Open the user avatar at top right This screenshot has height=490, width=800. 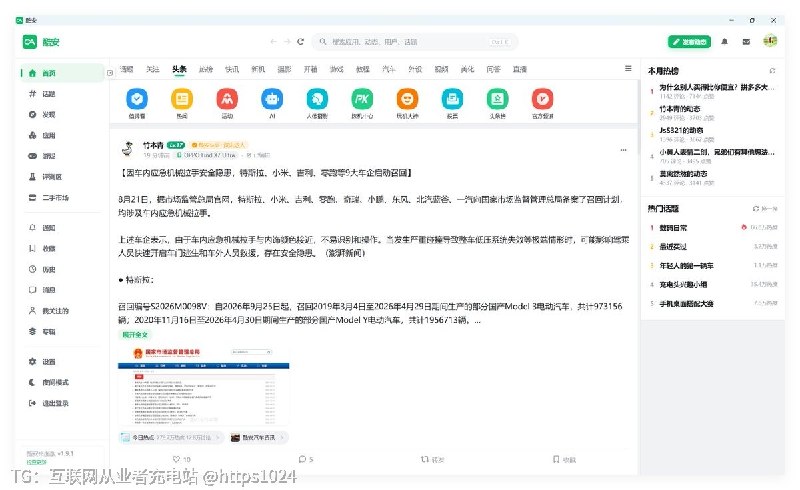770,41
